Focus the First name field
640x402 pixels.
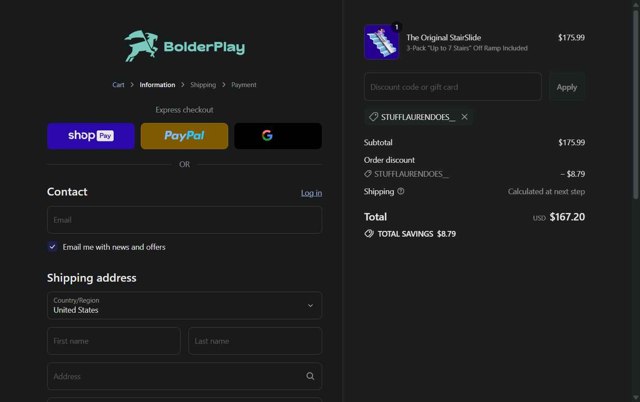114,341
